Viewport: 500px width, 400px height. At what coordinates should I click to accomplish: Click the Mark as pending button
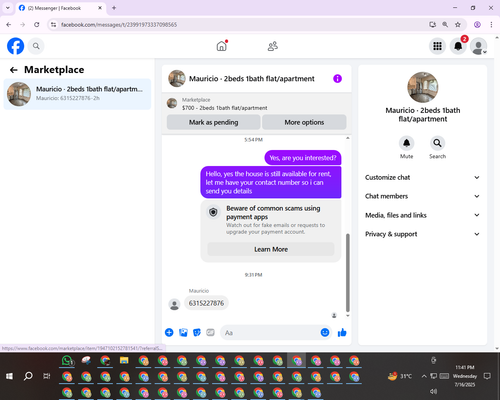click(213, 122)
